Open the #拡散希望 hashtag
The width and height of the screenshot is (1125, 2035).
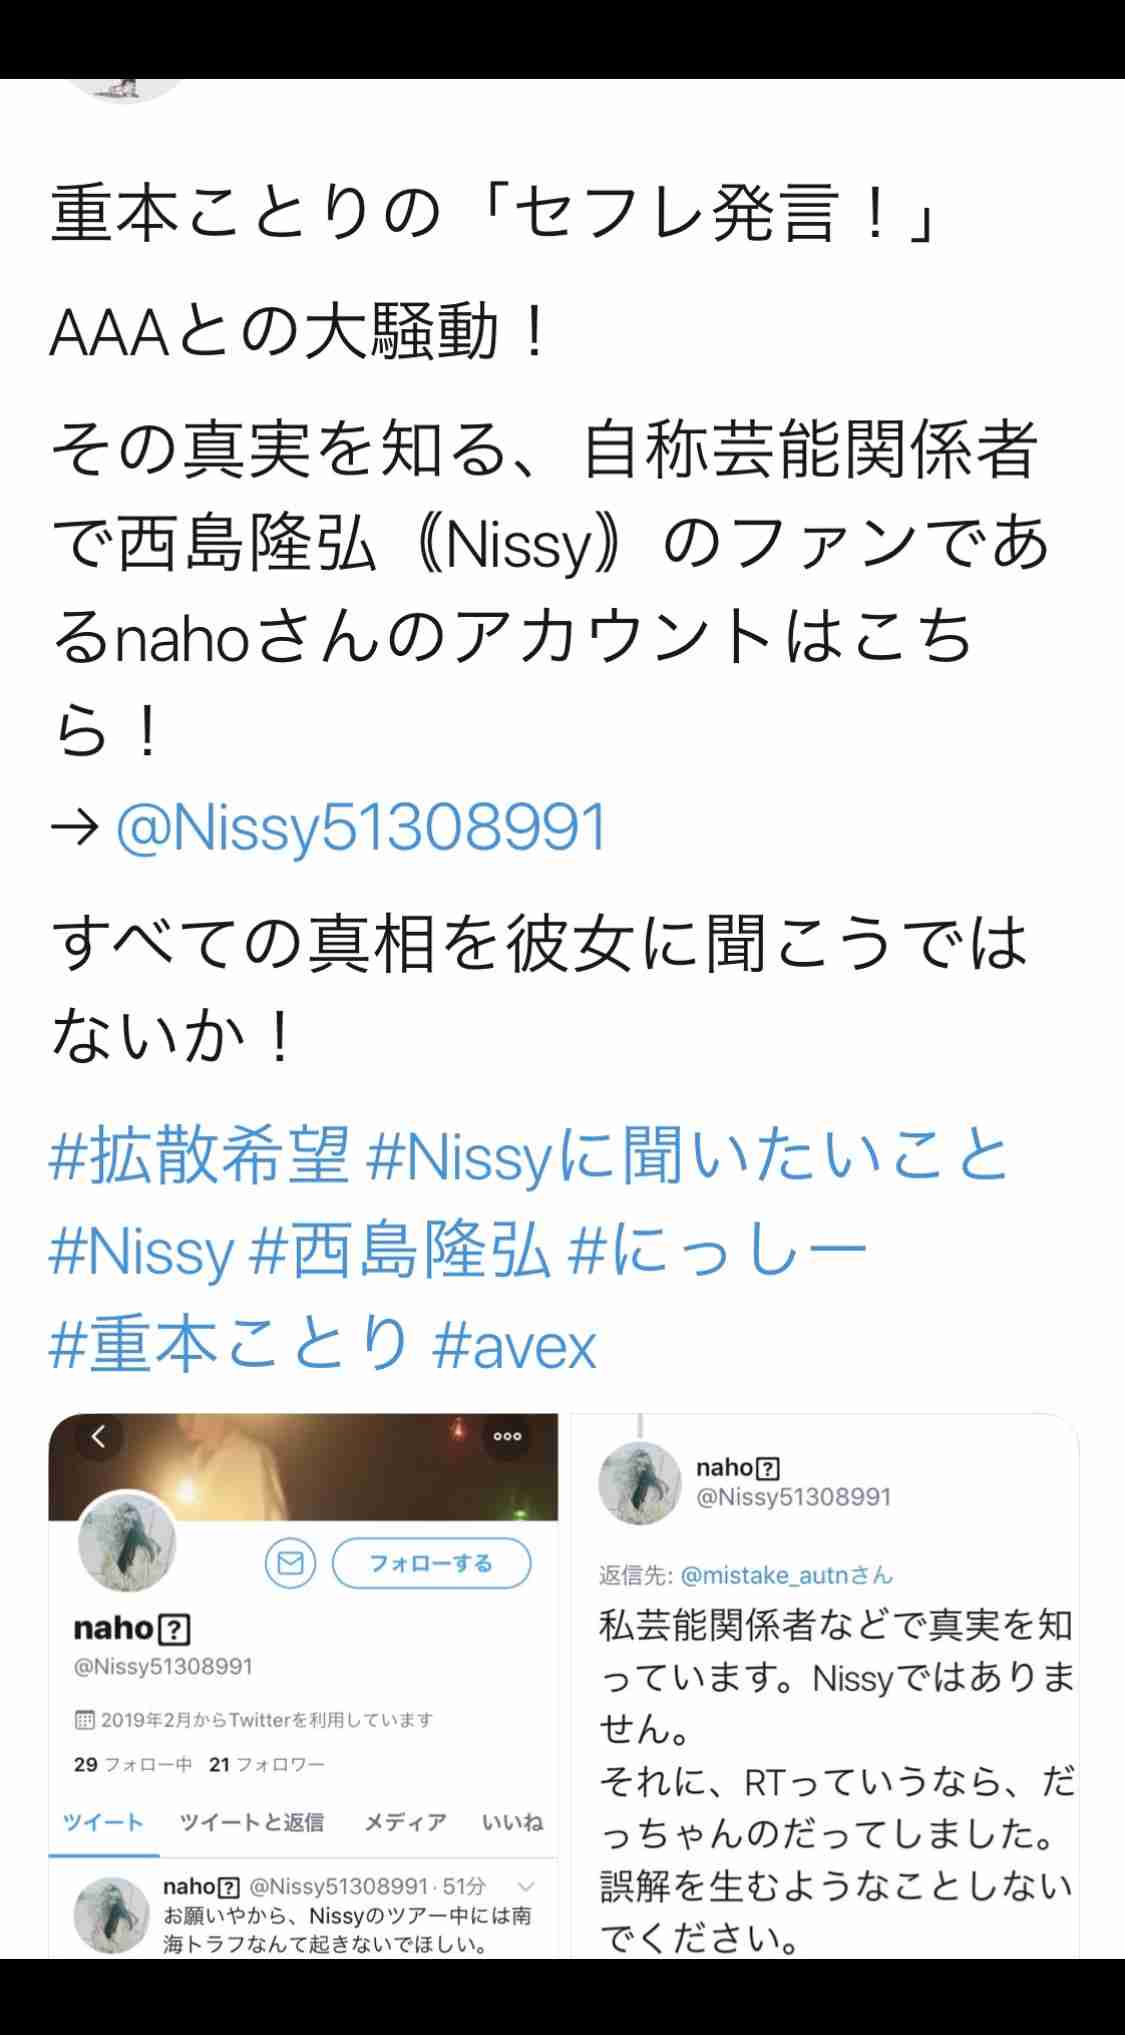[x=200, y=1155]
